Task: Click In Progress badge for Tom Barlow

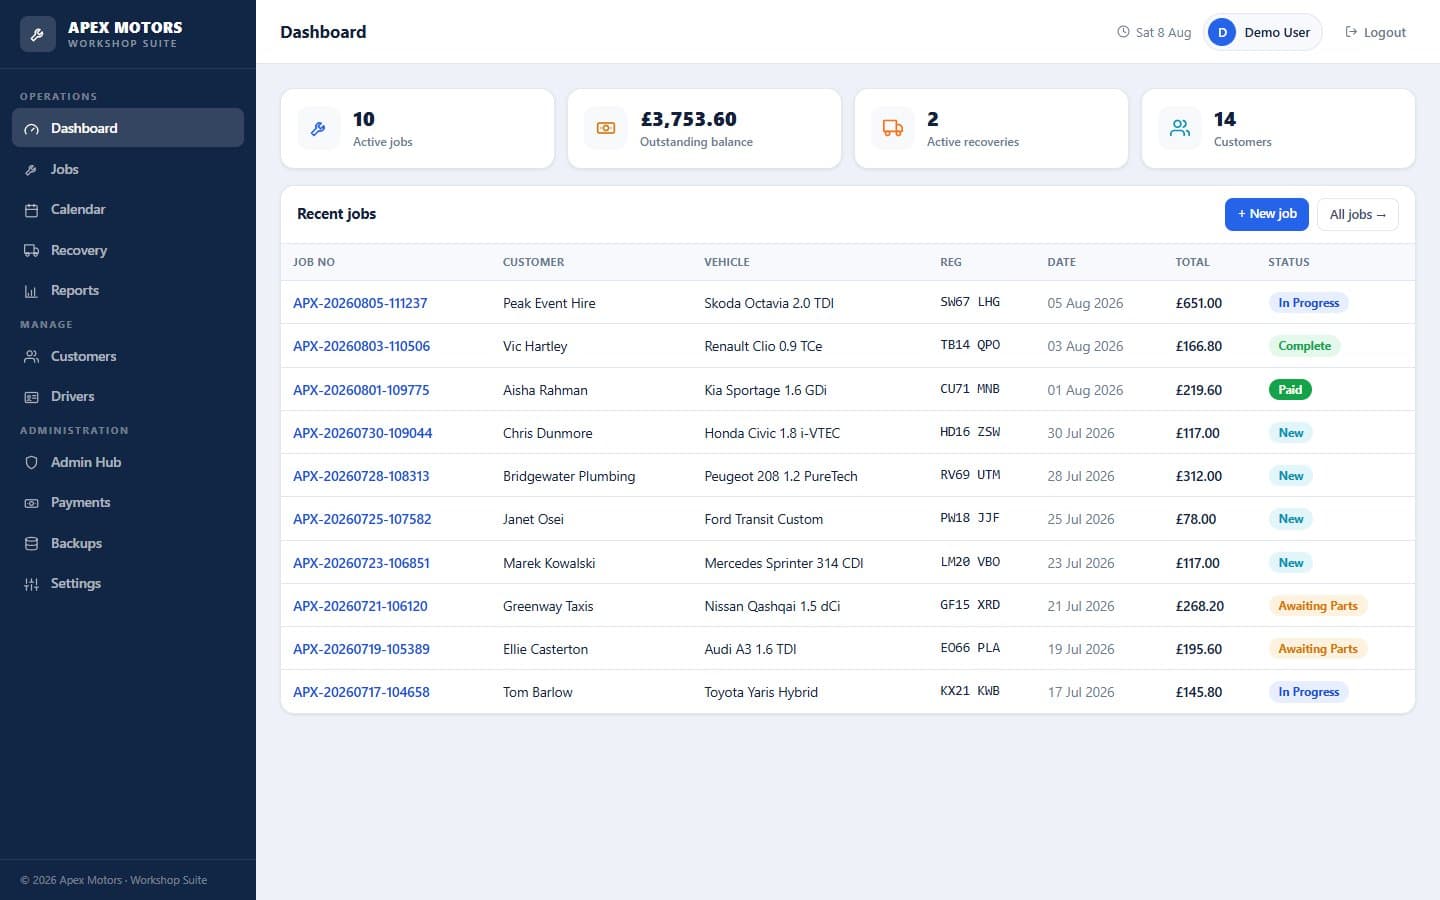Action: coord(1309,692)
